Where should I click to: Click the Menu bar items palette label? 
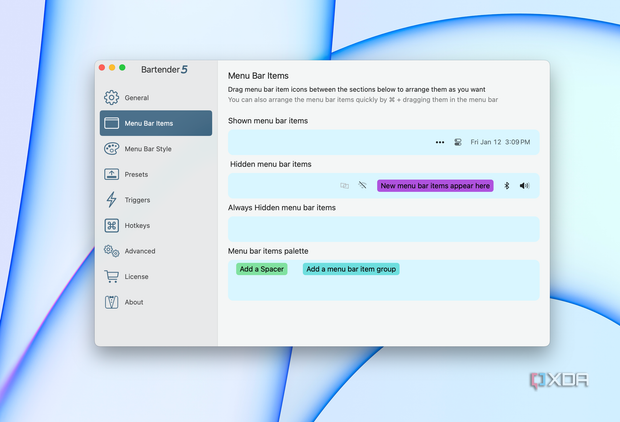[268, 251]
